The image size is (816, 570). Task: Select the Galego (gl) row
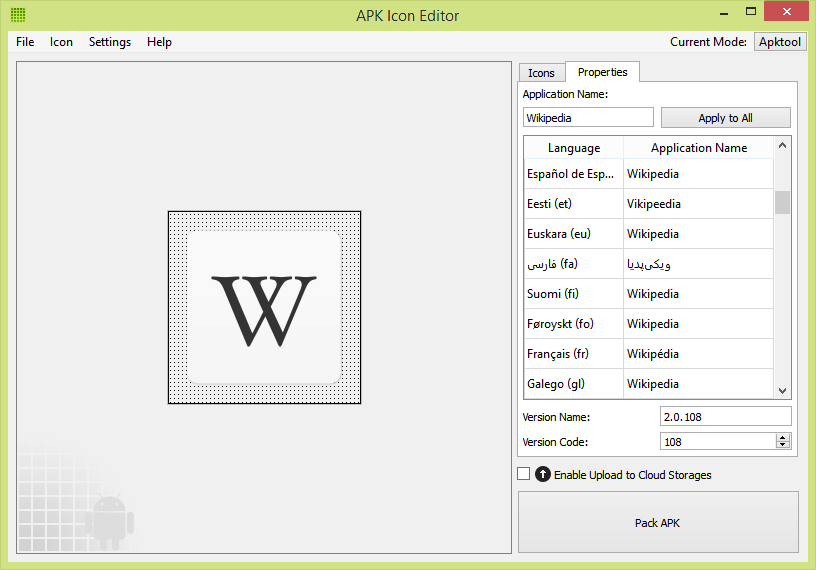click(x=649, y=384)
